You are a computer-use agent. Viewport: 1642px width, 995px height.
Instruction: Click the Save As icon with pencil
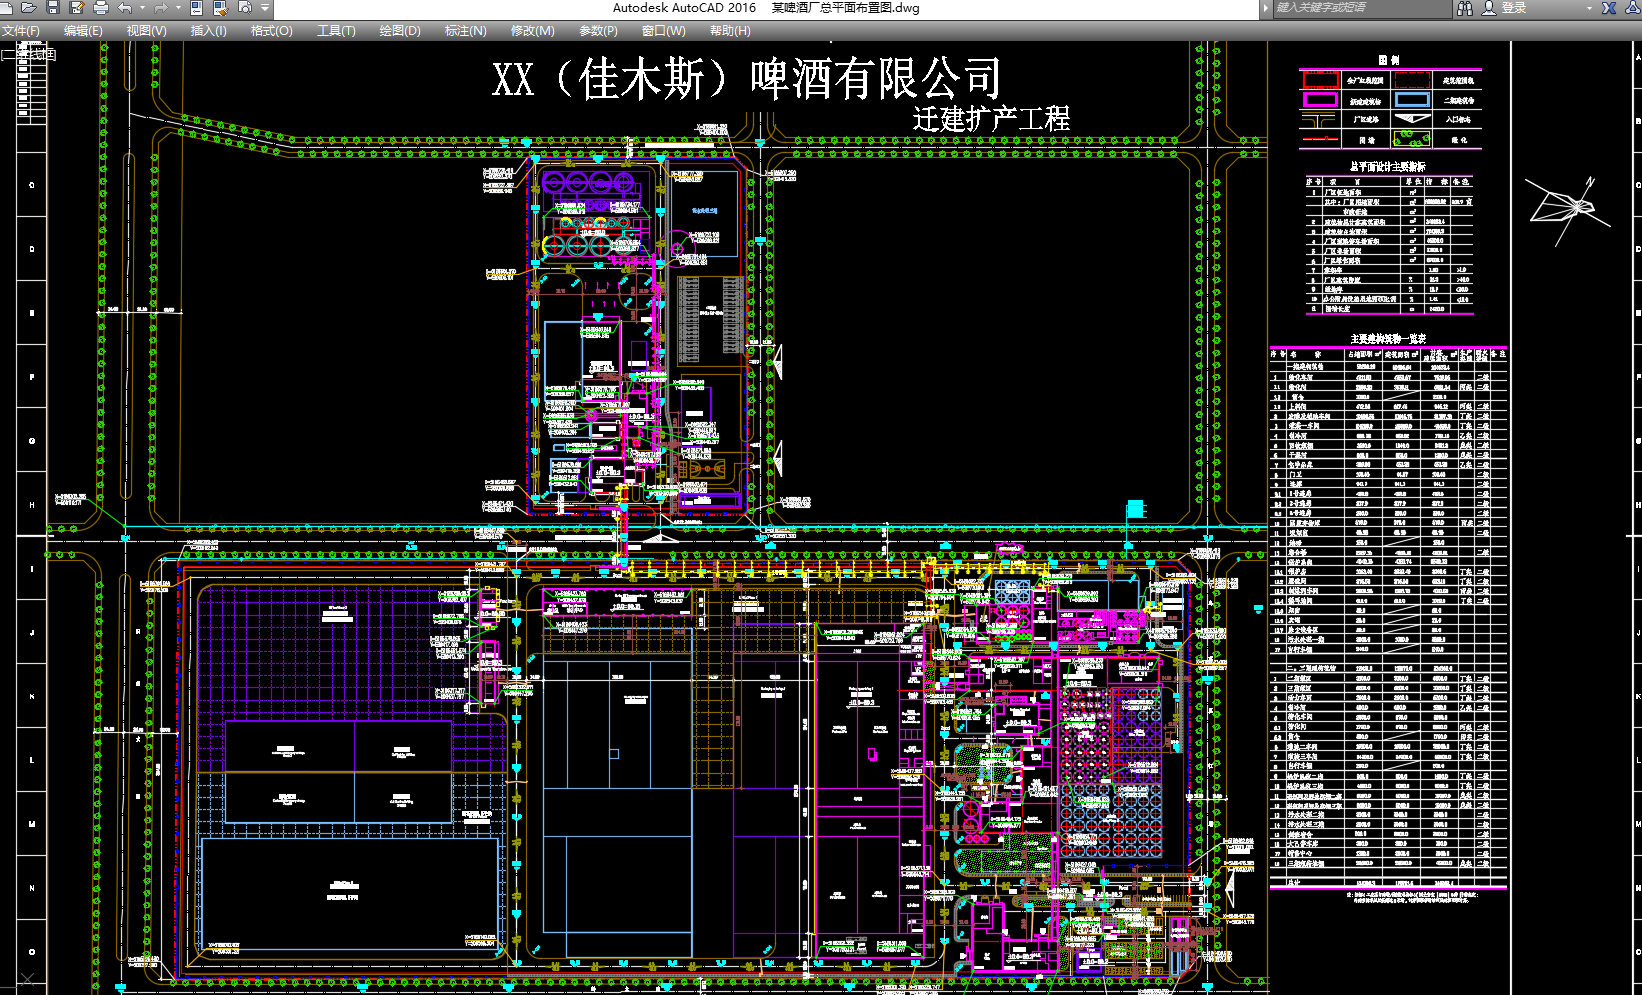[x=77, y=8]
